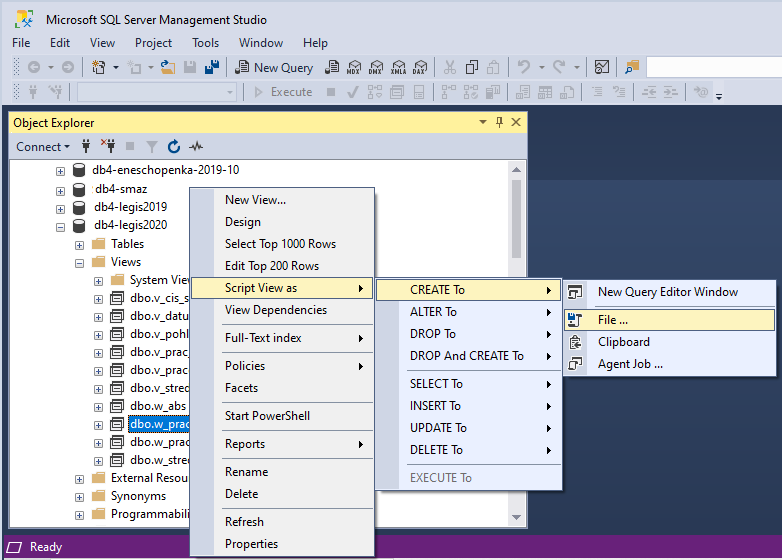
Task: Select the dbo.w_abs view in the tree
Action: 158,406
